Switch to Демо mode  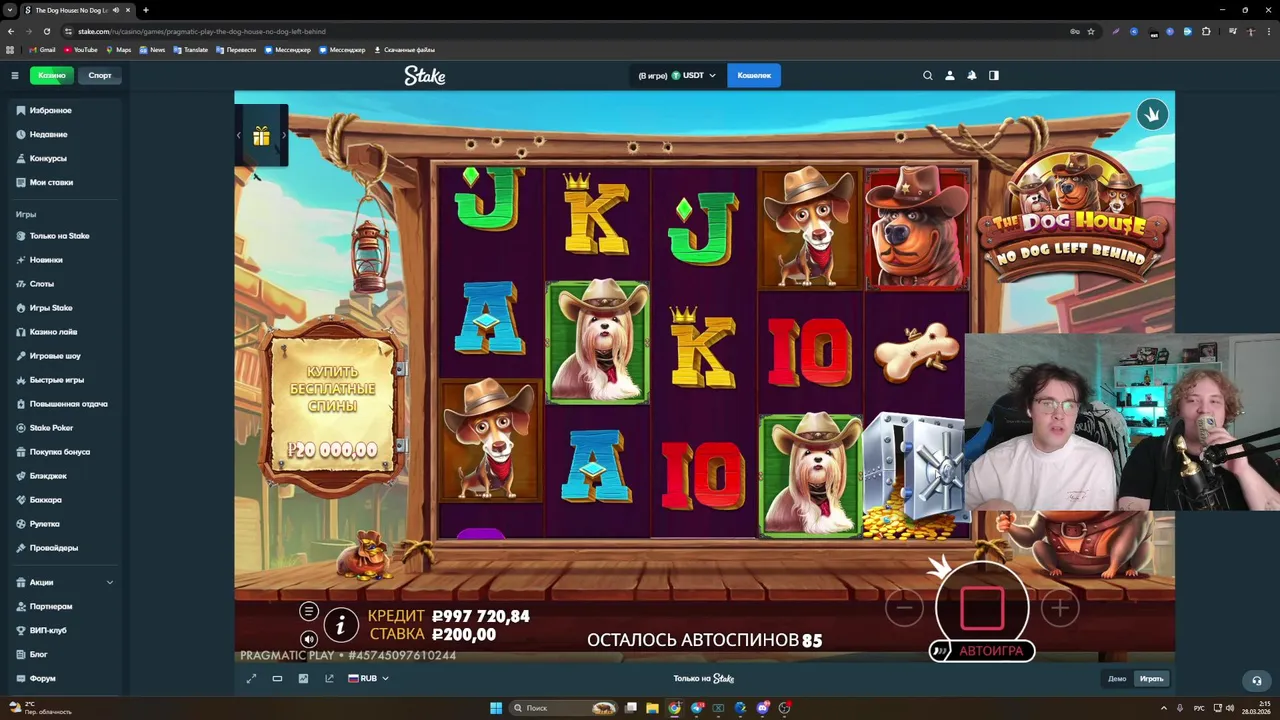pos(1117,679)
